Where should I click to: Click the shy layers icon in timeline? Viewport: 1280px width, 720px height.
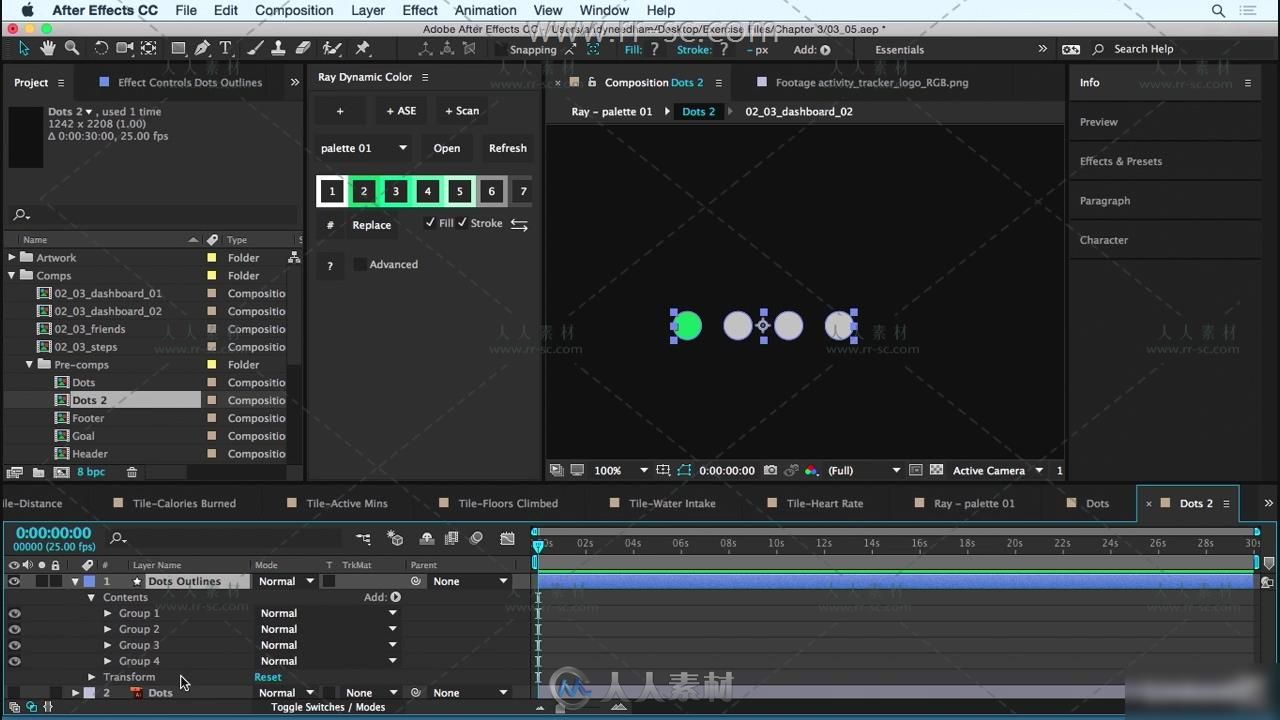427,539
